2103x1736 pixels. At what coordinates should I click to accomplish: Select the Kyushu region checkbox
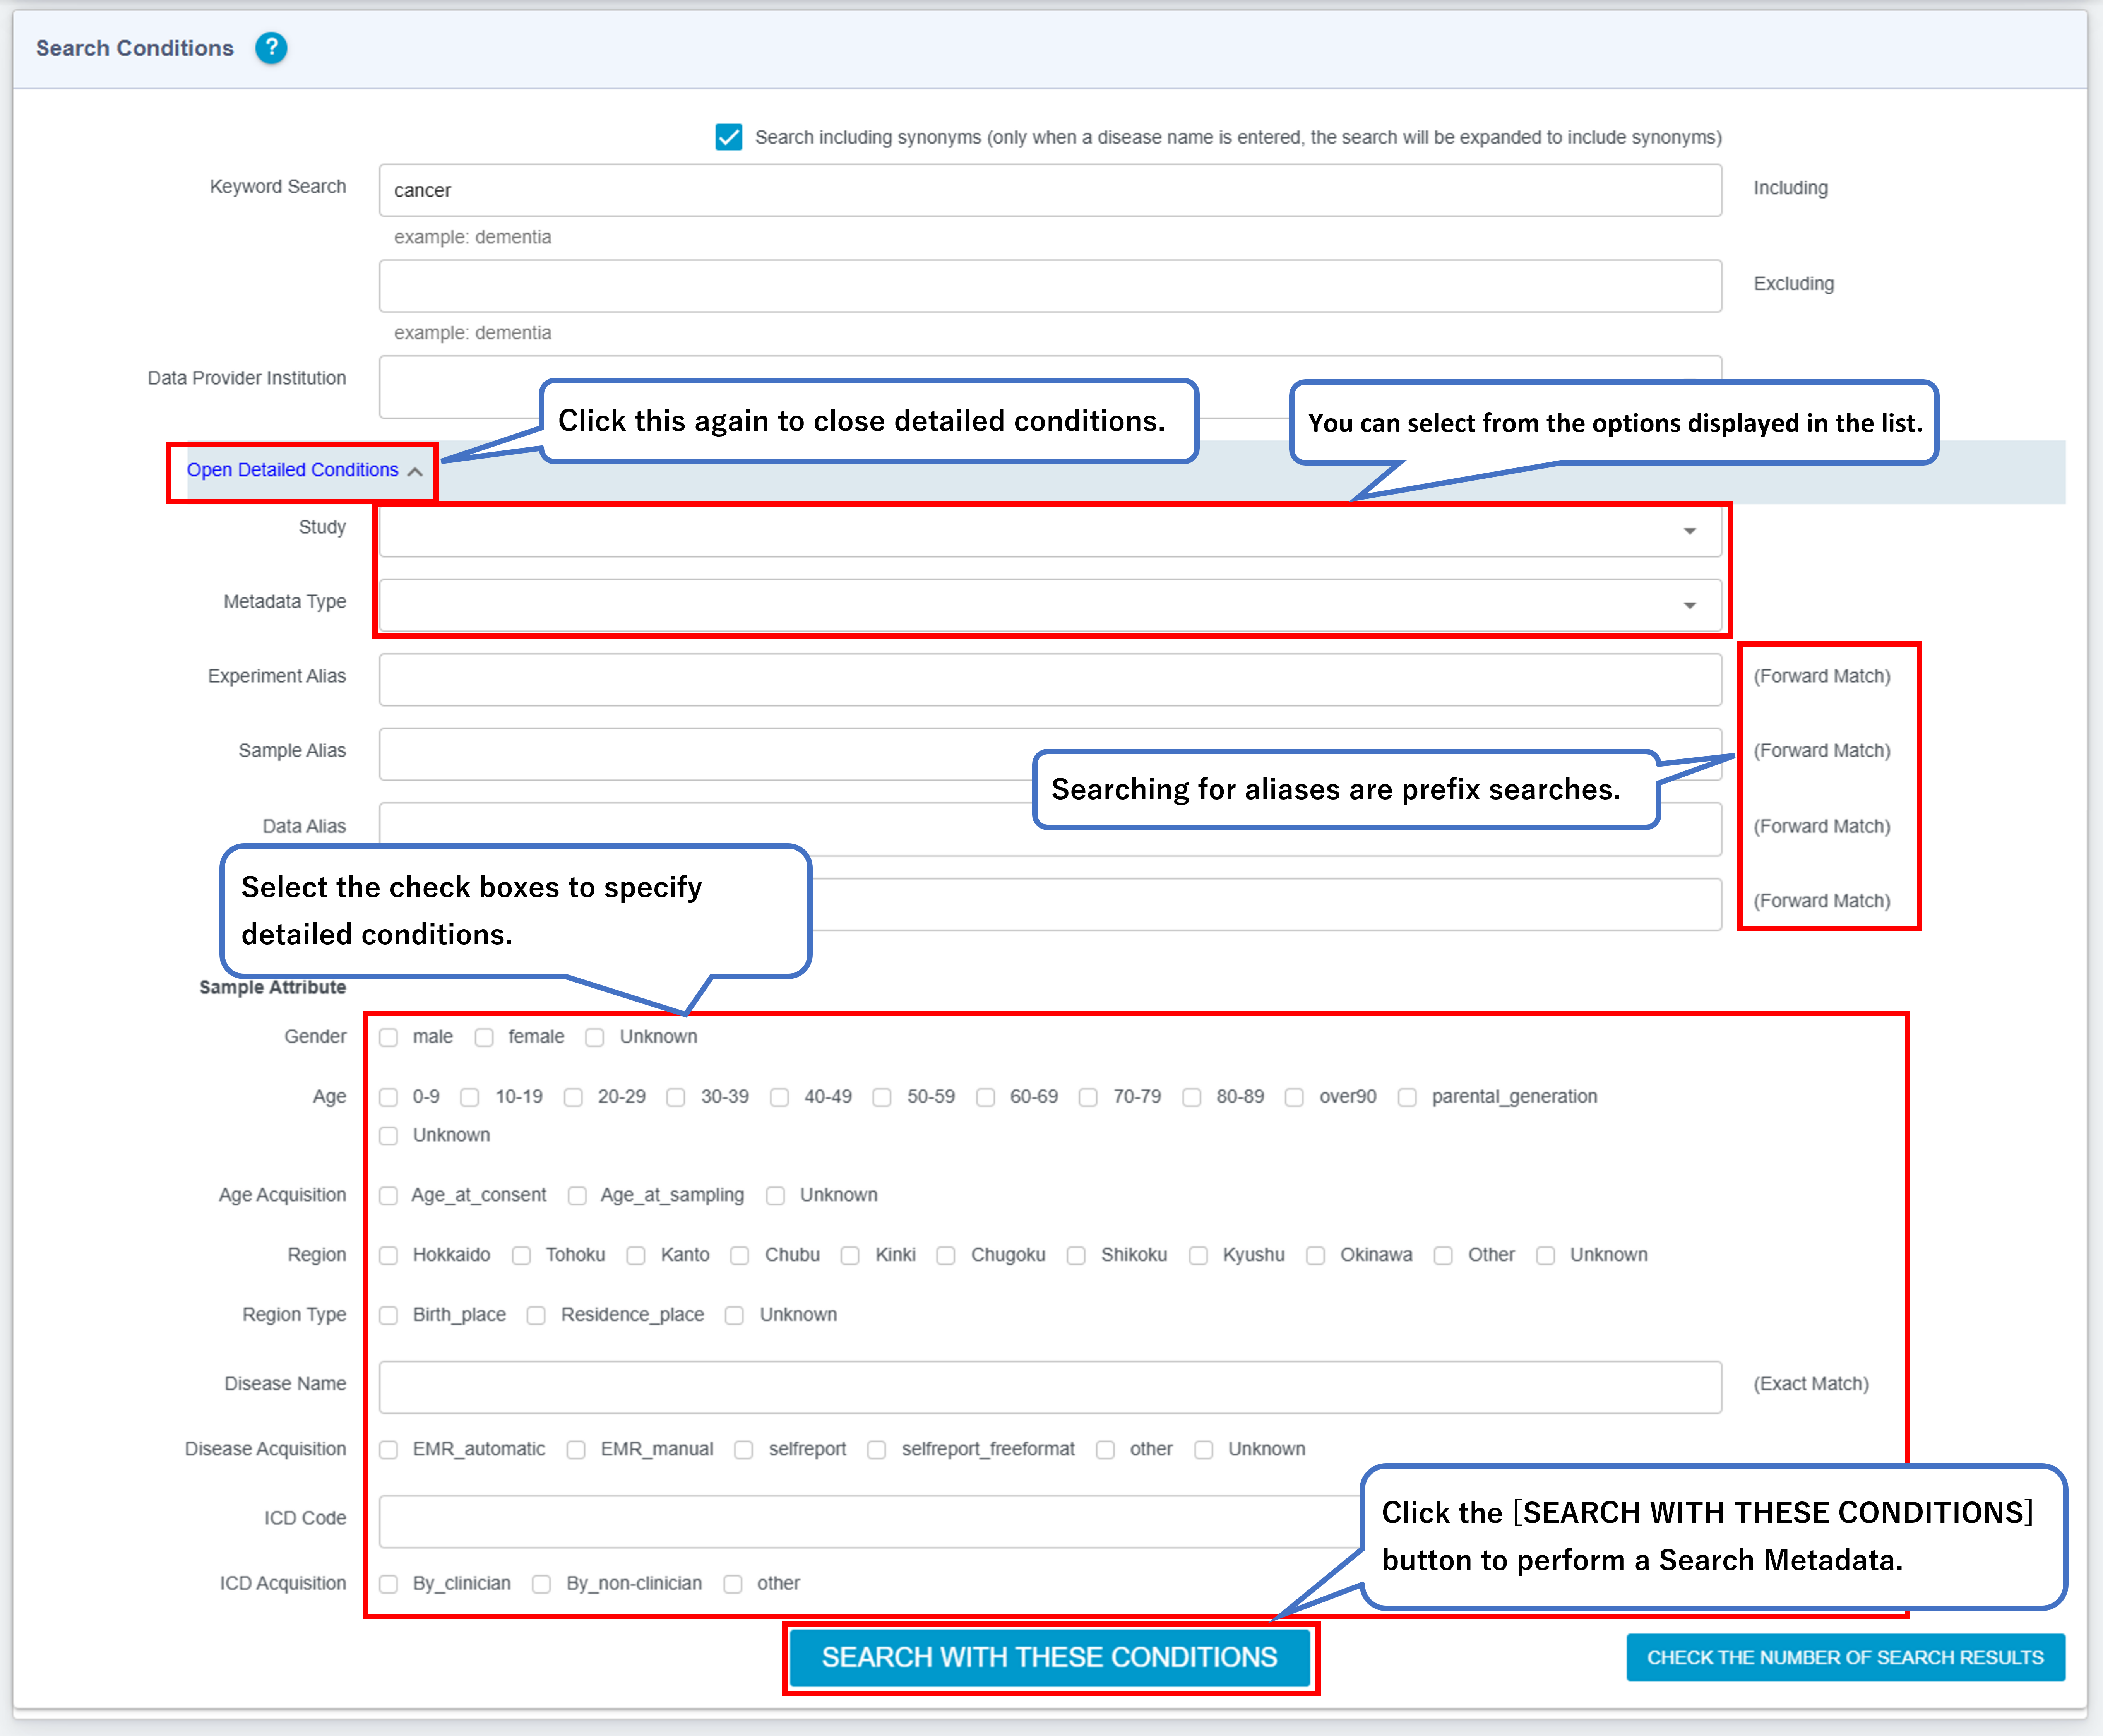[x=1198, y=1256]
